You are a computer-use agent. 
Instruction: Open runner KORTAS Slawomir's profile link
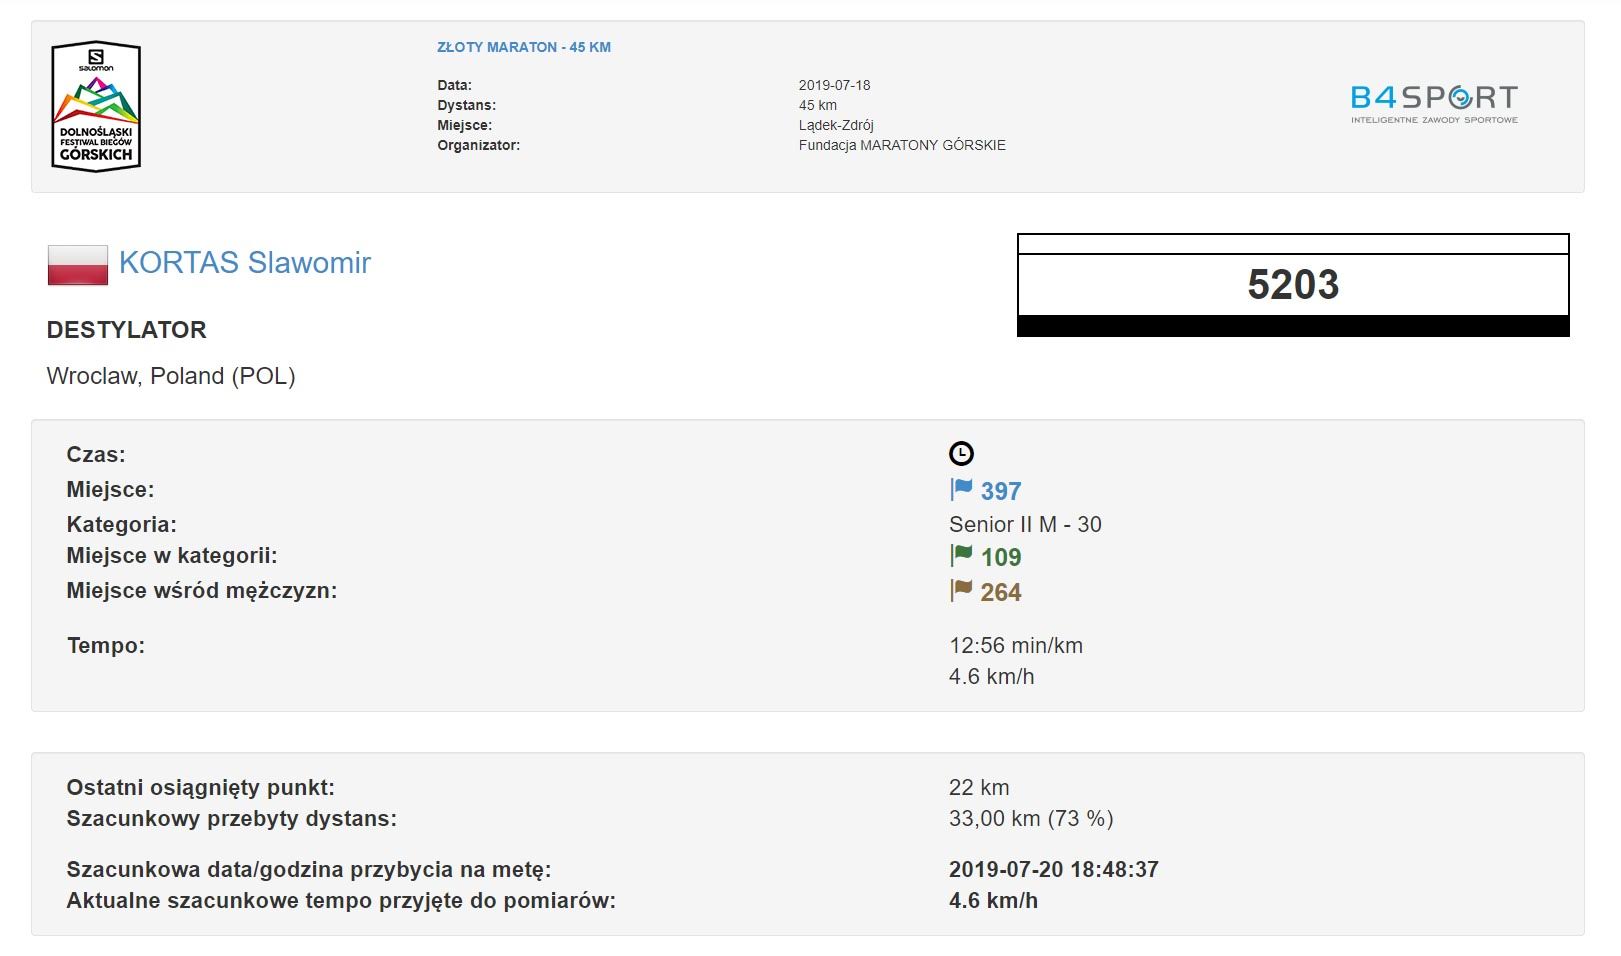pyautogui.click(x=245, y=263)
